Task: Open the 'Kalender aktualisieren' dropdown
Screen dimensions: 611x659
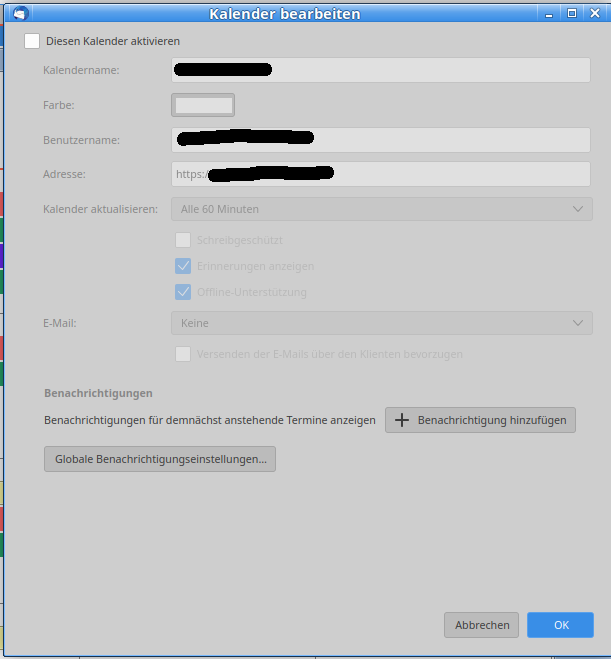Action: point(382,209)
